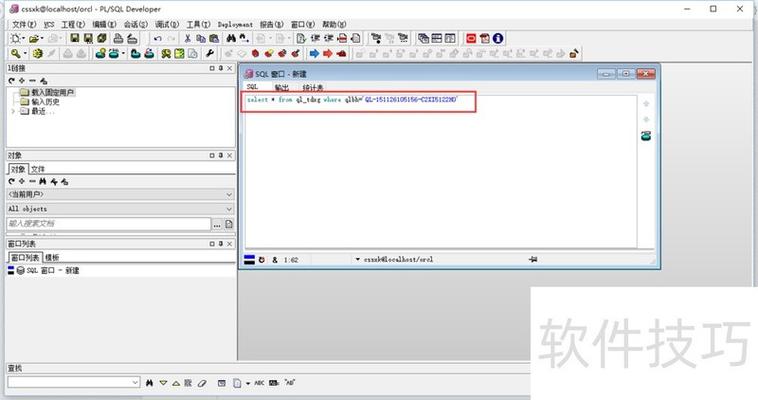Click the ellipsis button beside search box
The height and width of the screenshot is (400, 758).
pos(217,224)
